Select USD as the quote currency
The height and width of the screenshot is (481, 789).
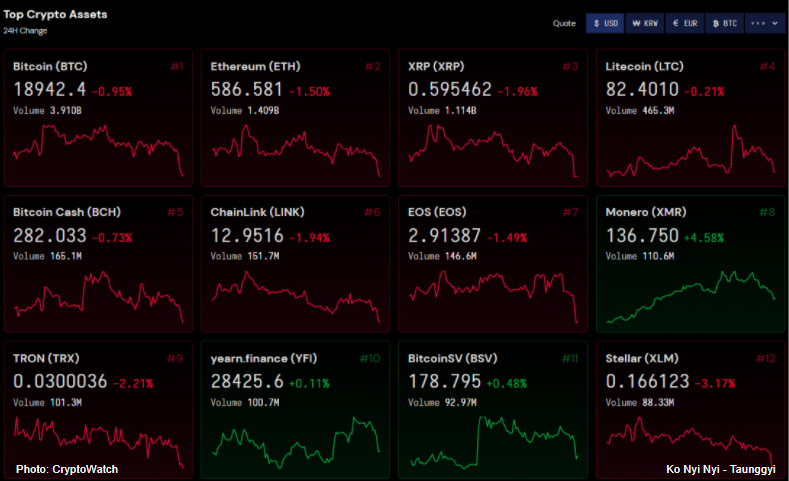coord(605,23)
